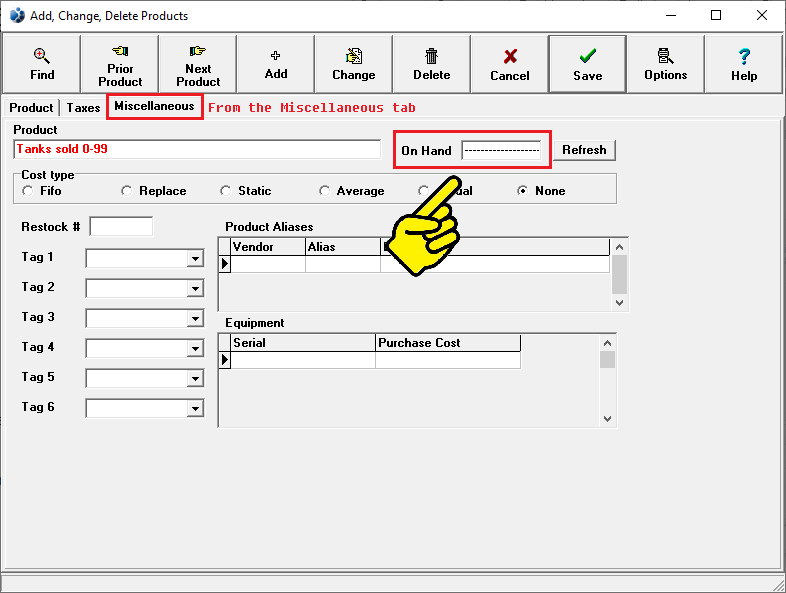Screen dimensions: 786x593
Task: Go to the Prior Product record
Action: point(120,64)
